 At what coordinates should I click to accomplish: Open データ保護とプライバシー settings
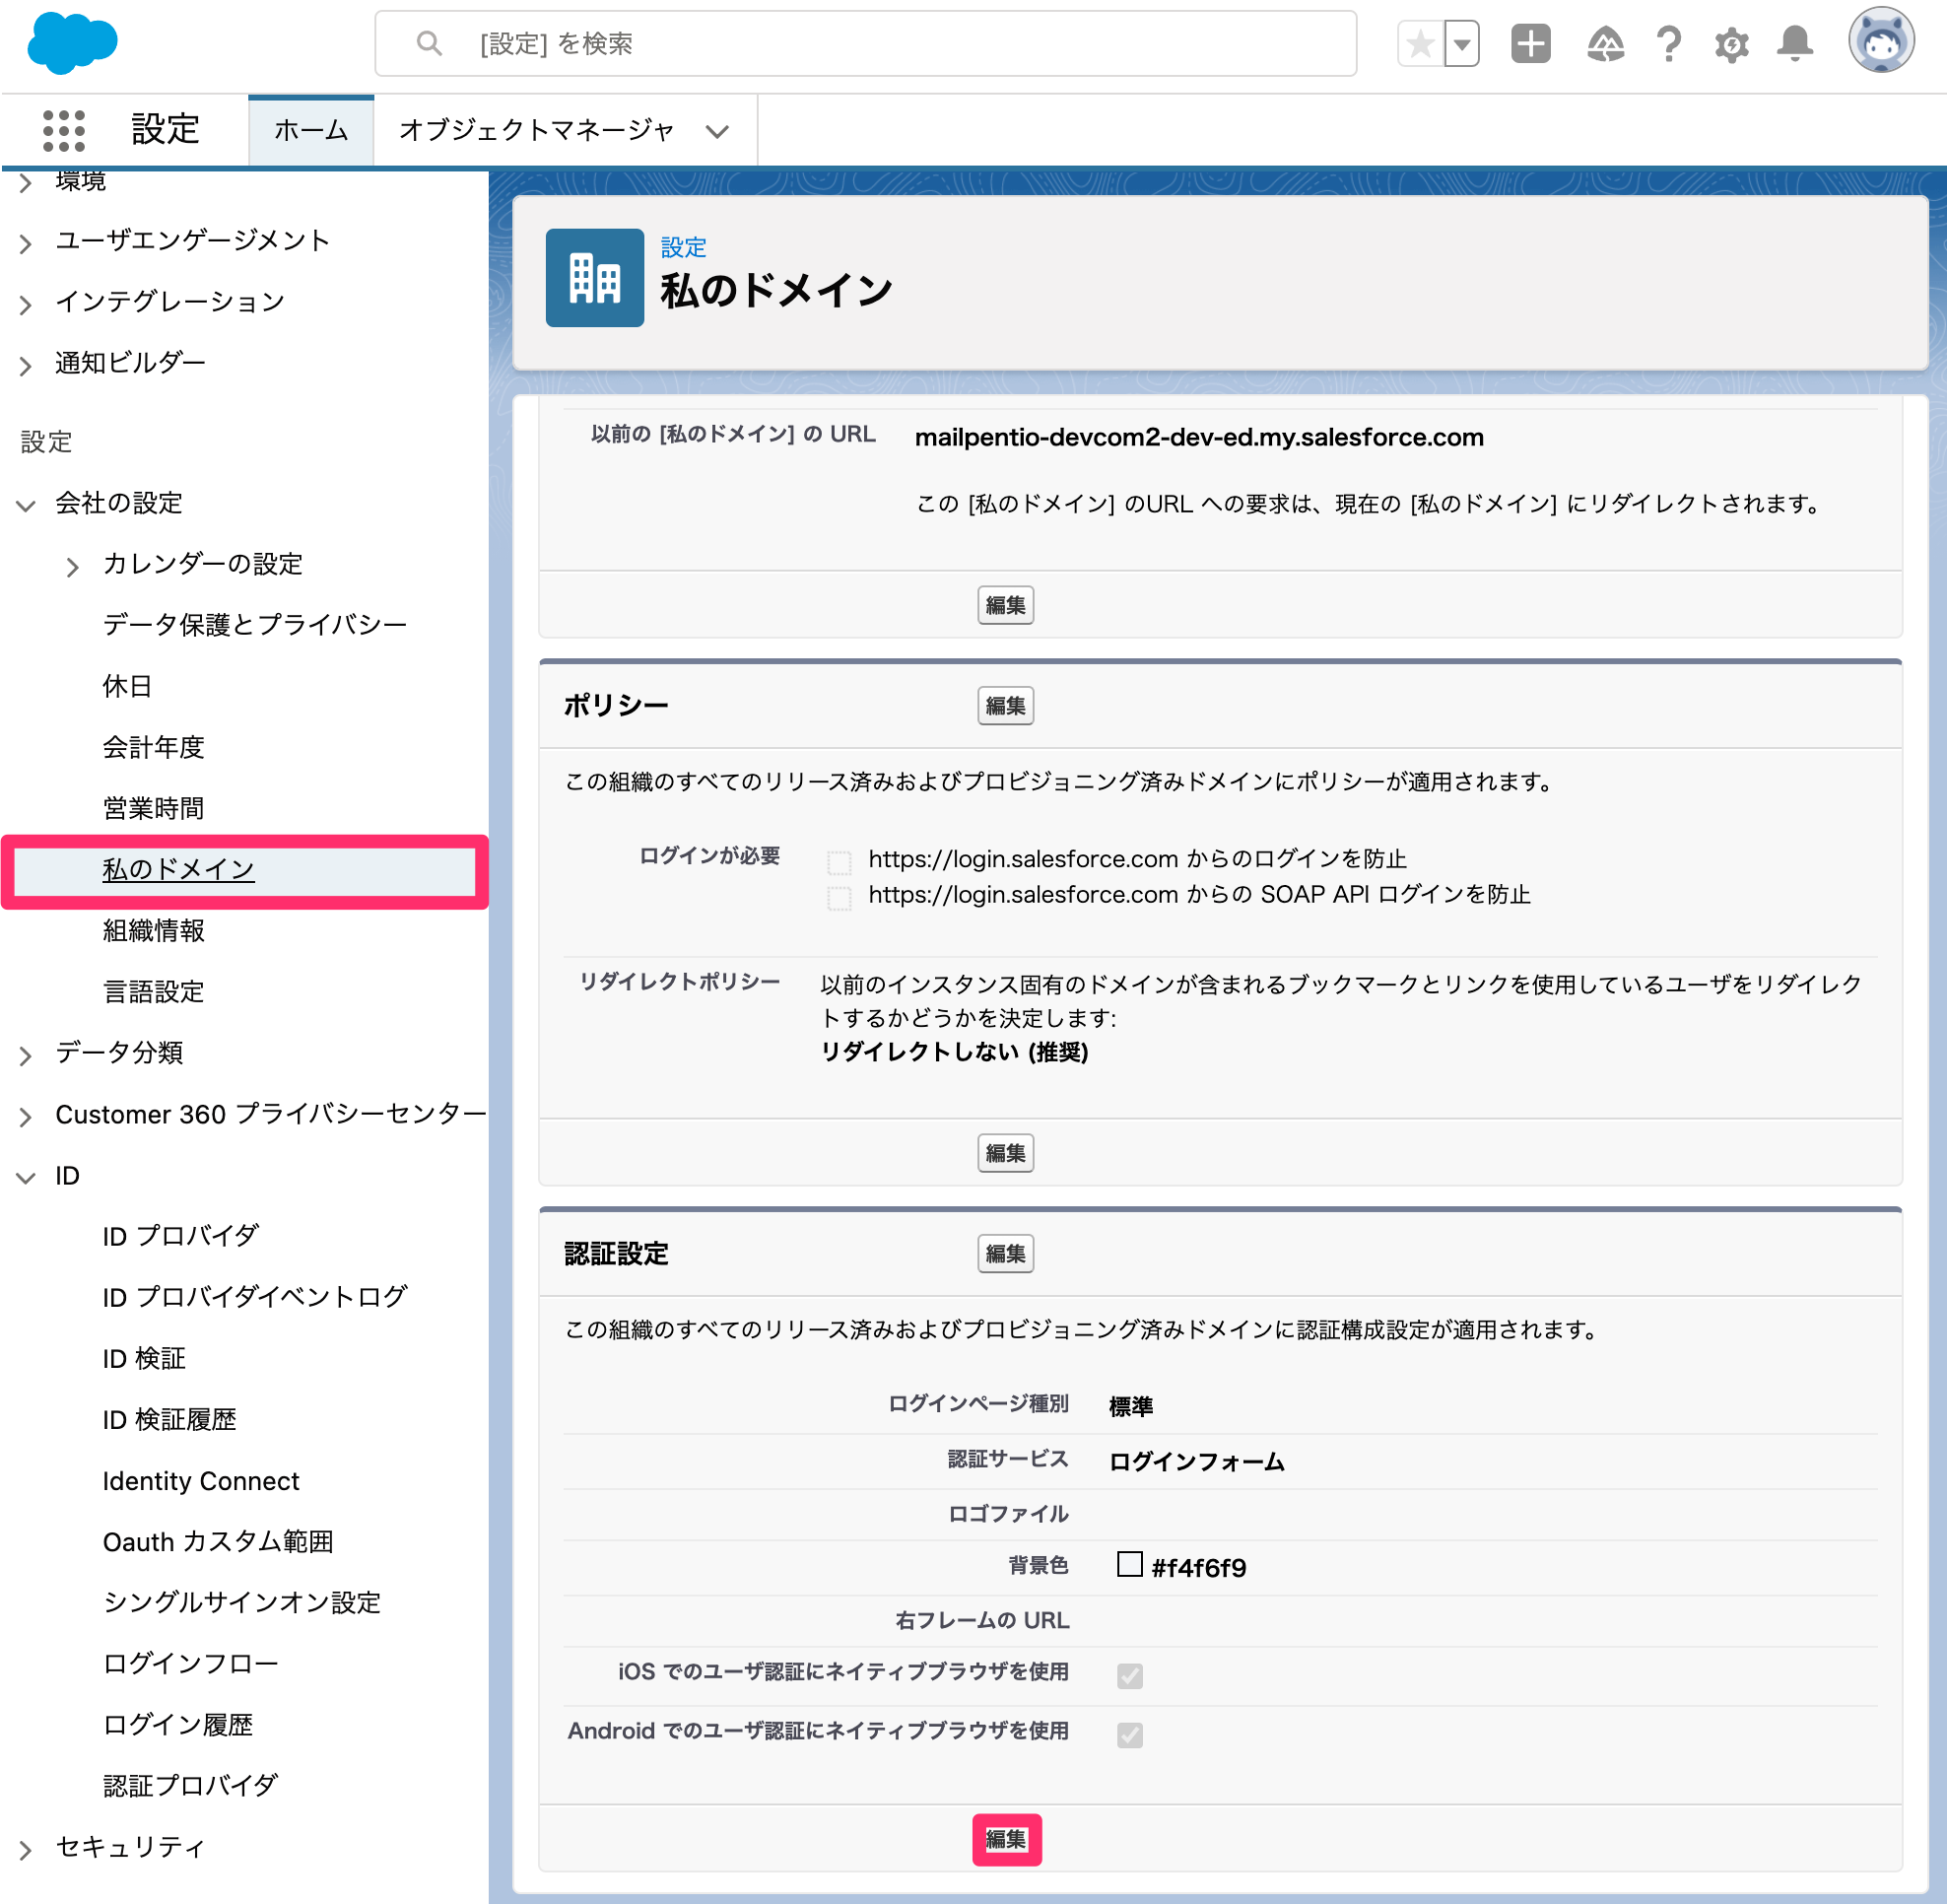pyautogui.click(x=255, y=625)
